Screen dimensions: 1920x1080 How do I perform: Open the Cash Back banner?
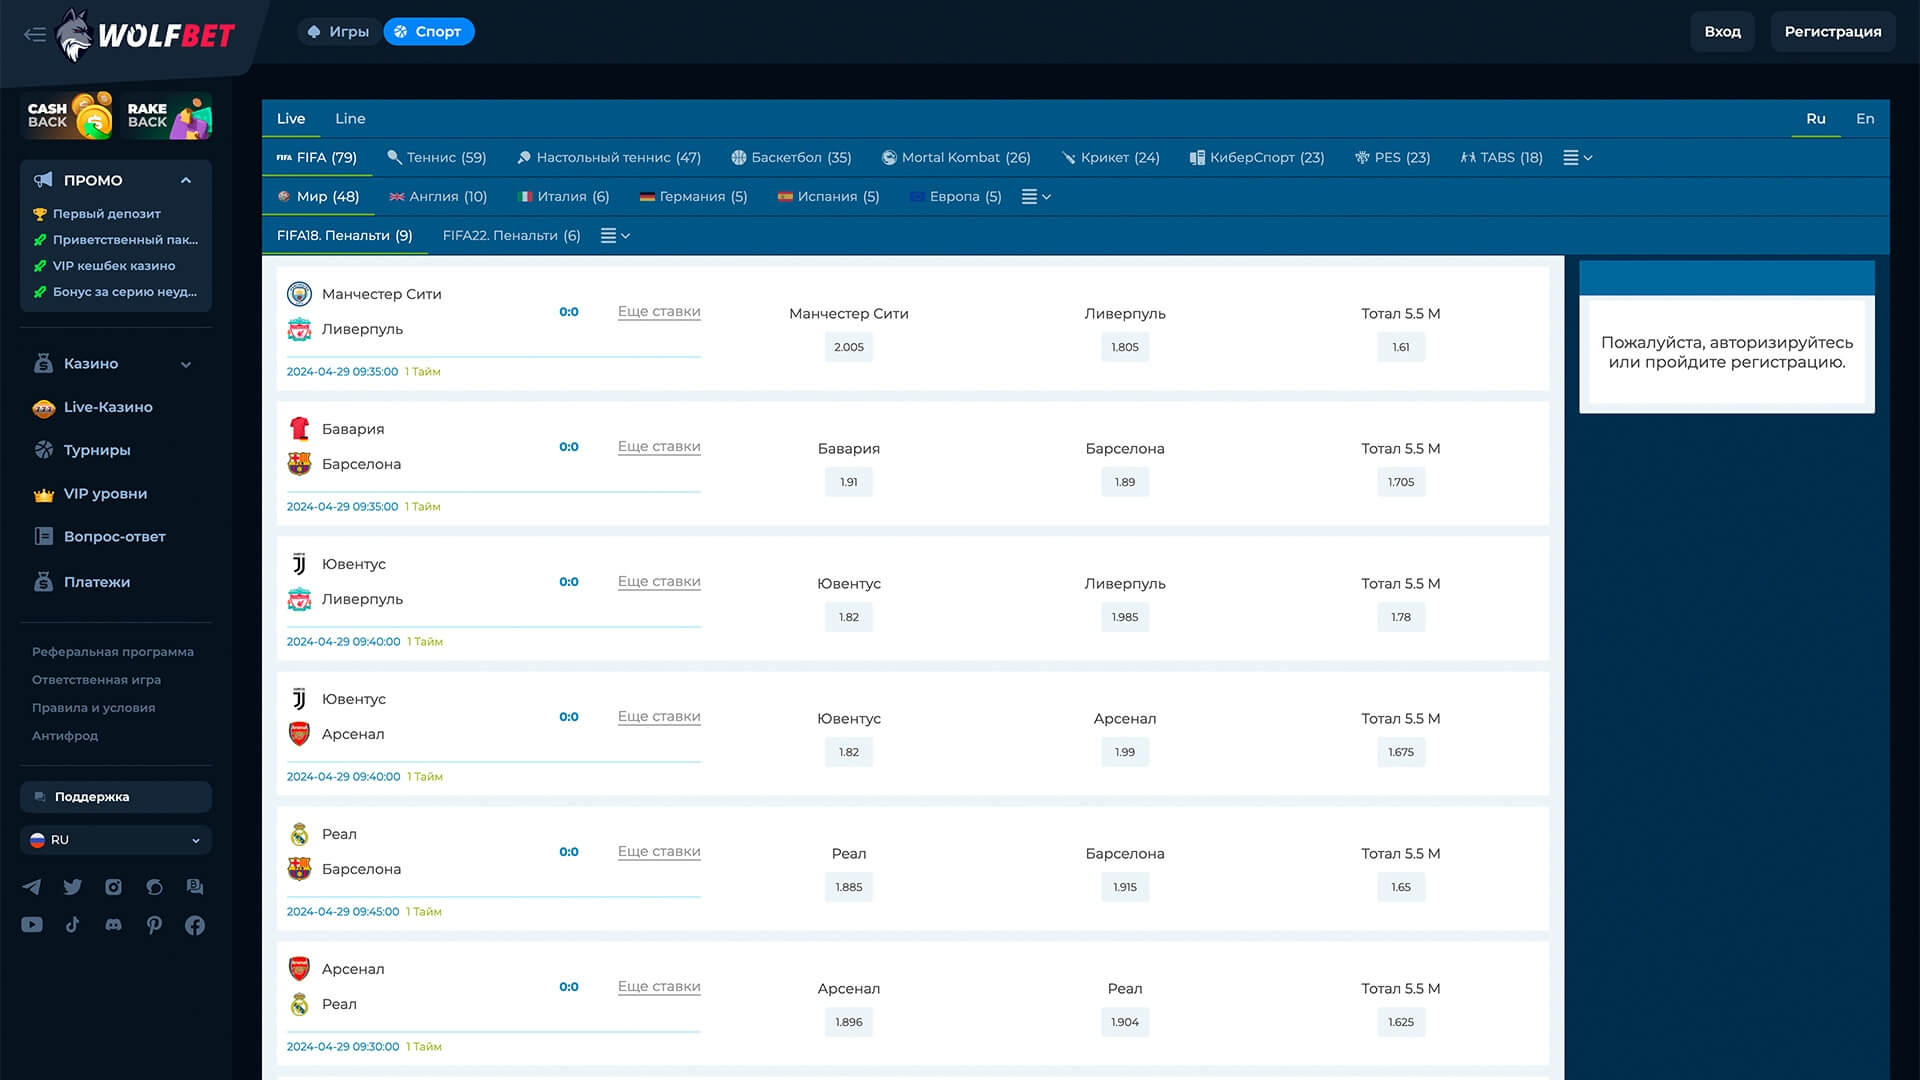[x=67, y=116]
